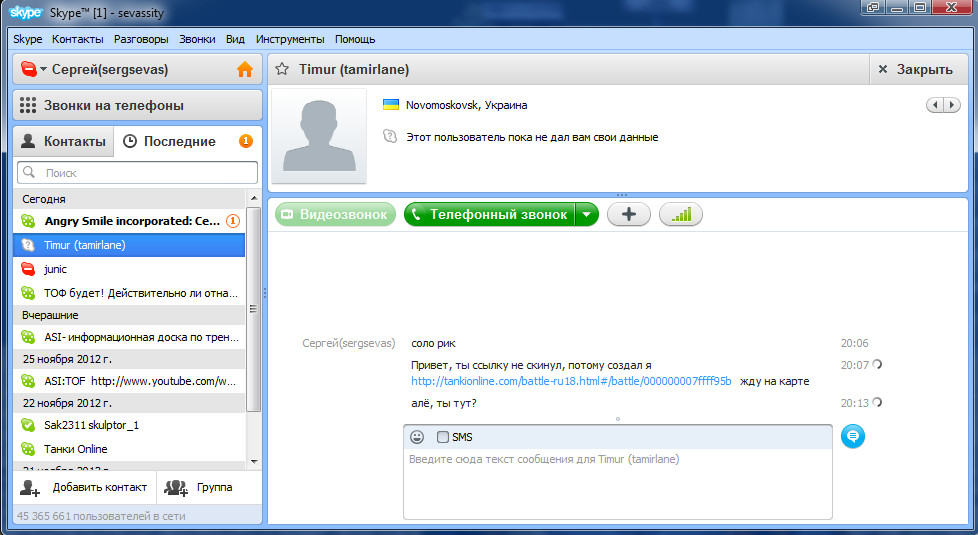Open Помощь menu
978x535 pixels.
pyautogui.click(x=355, y=39)
